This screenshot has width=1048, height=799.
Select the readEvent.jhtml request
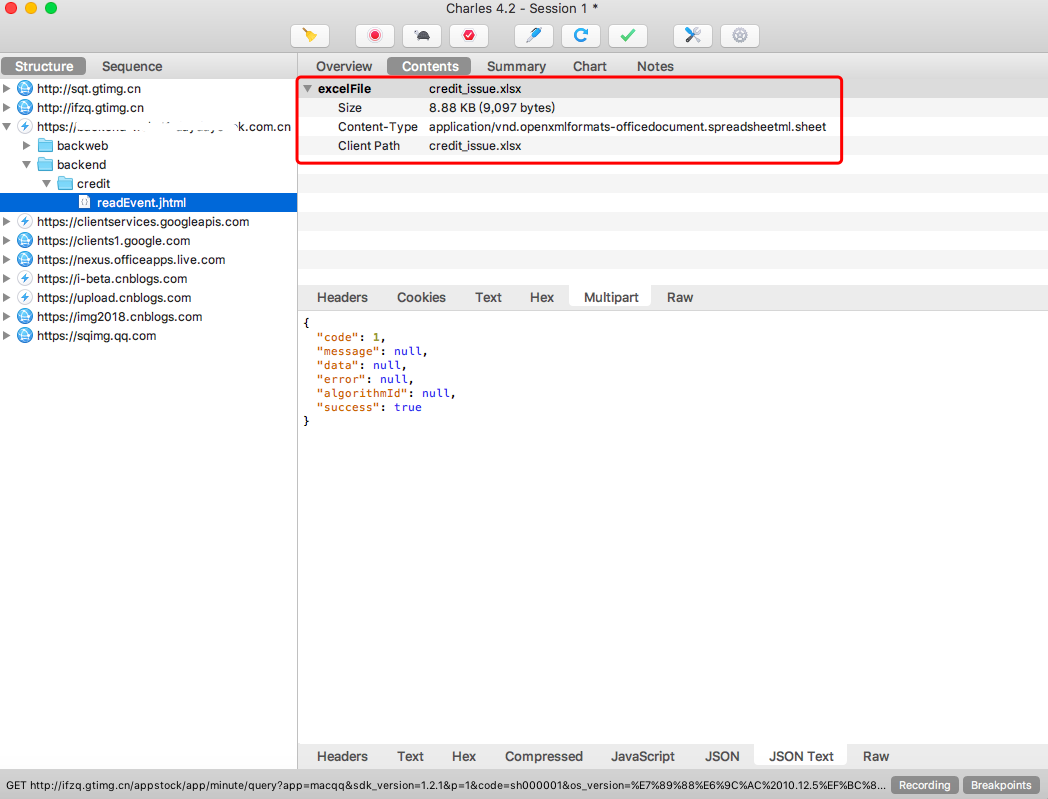148,203
